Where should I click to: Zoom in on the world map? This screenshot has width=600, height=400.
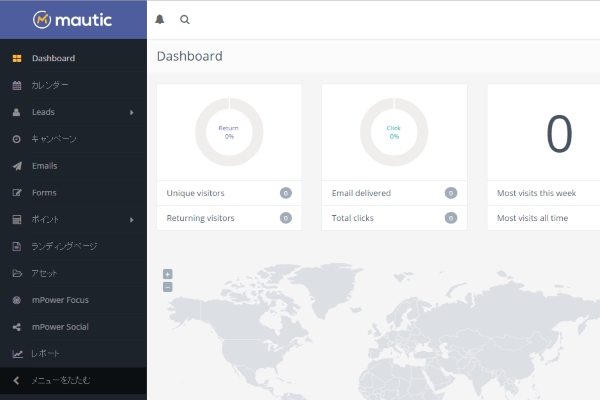[x=167, y=274]
